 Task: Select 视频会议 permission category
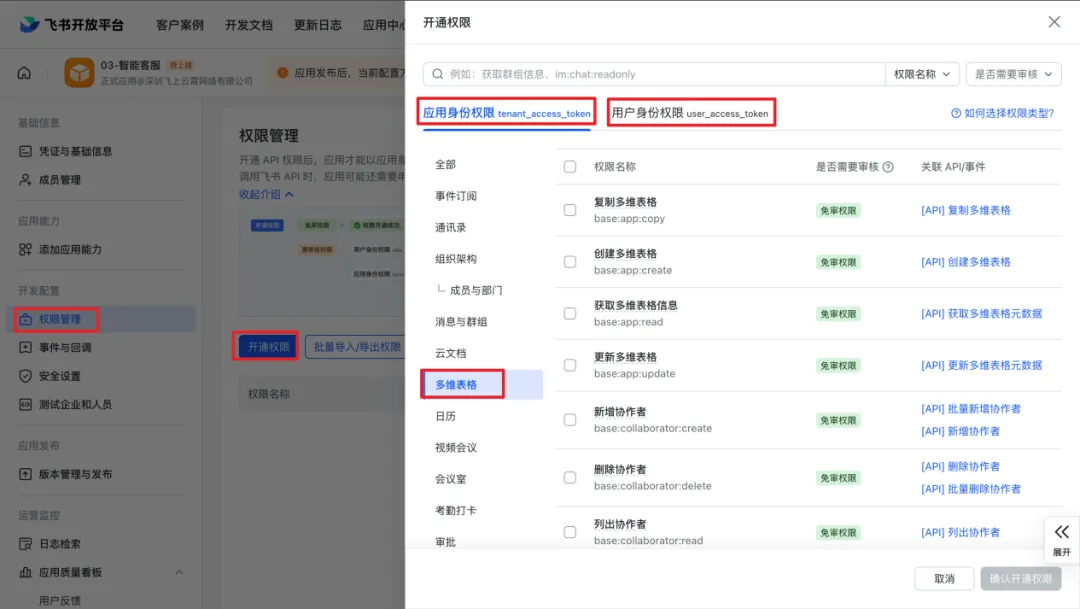coord(456,447)
